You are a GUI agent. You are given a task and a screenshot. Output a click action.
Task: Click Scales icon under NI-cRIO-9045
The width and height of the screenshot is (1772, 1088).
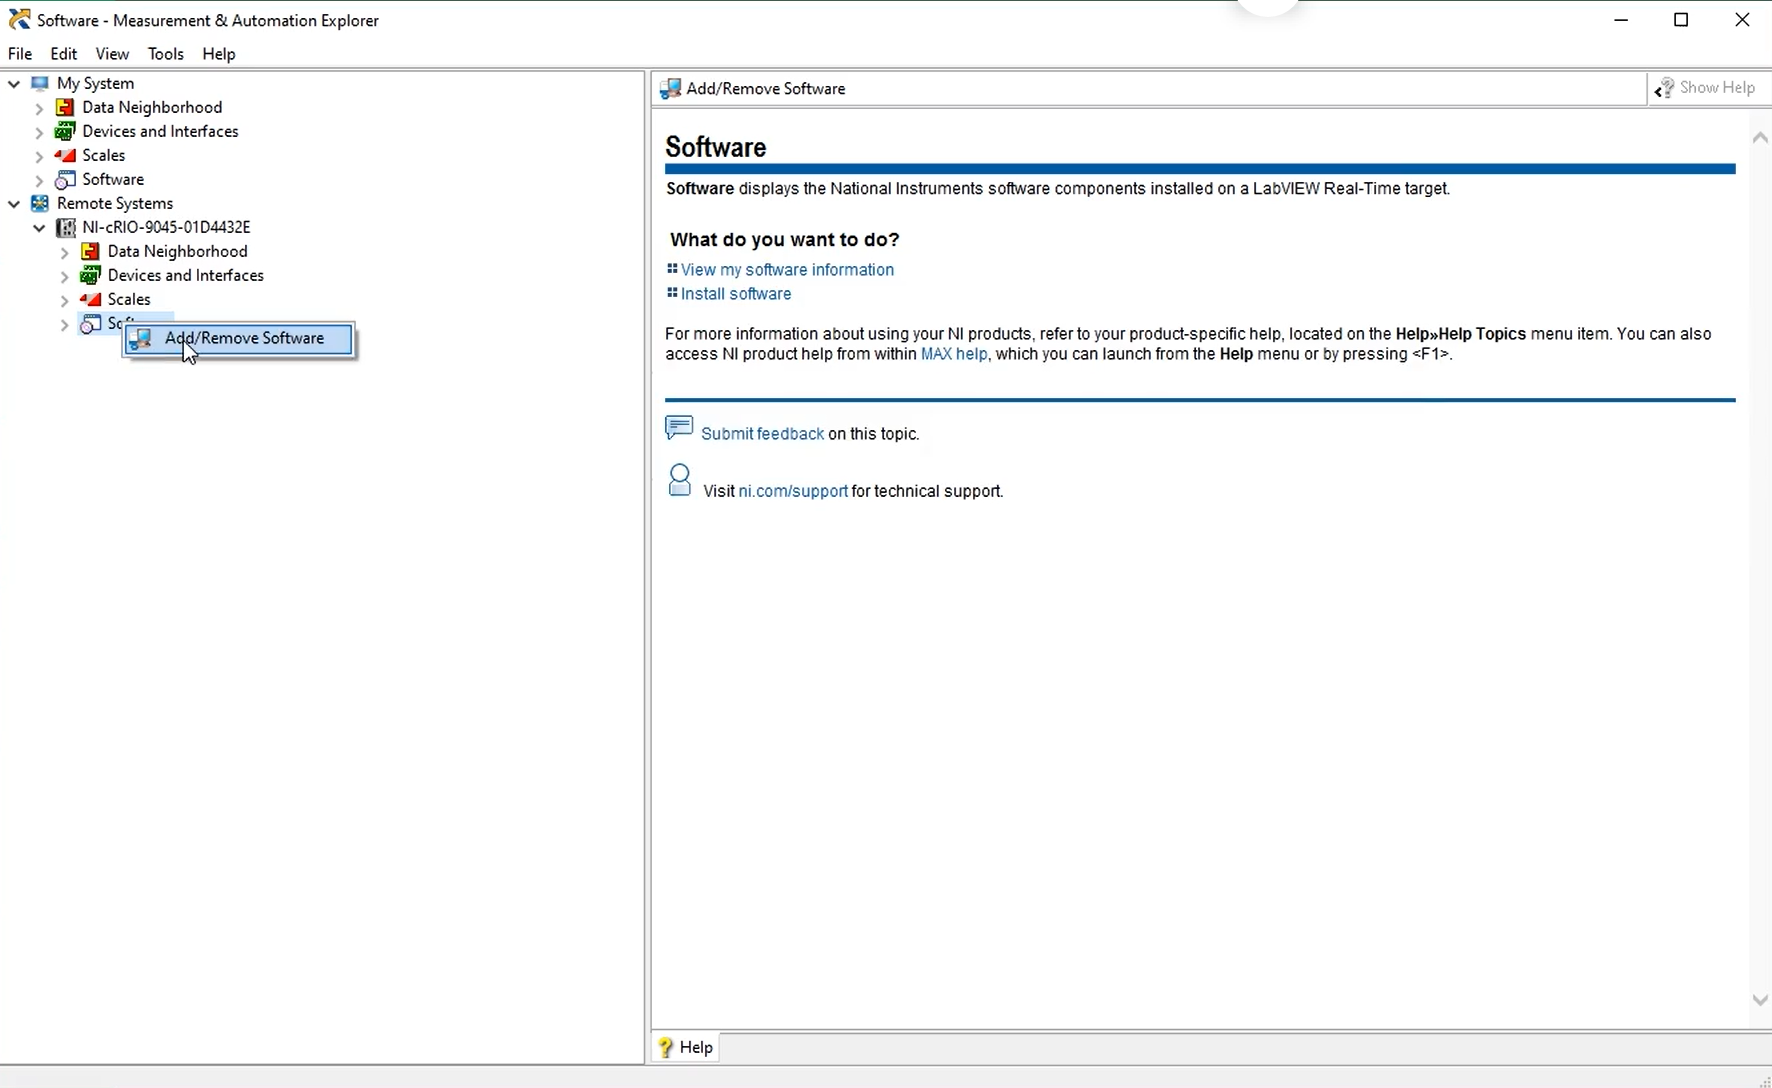(x=90, y=299)
